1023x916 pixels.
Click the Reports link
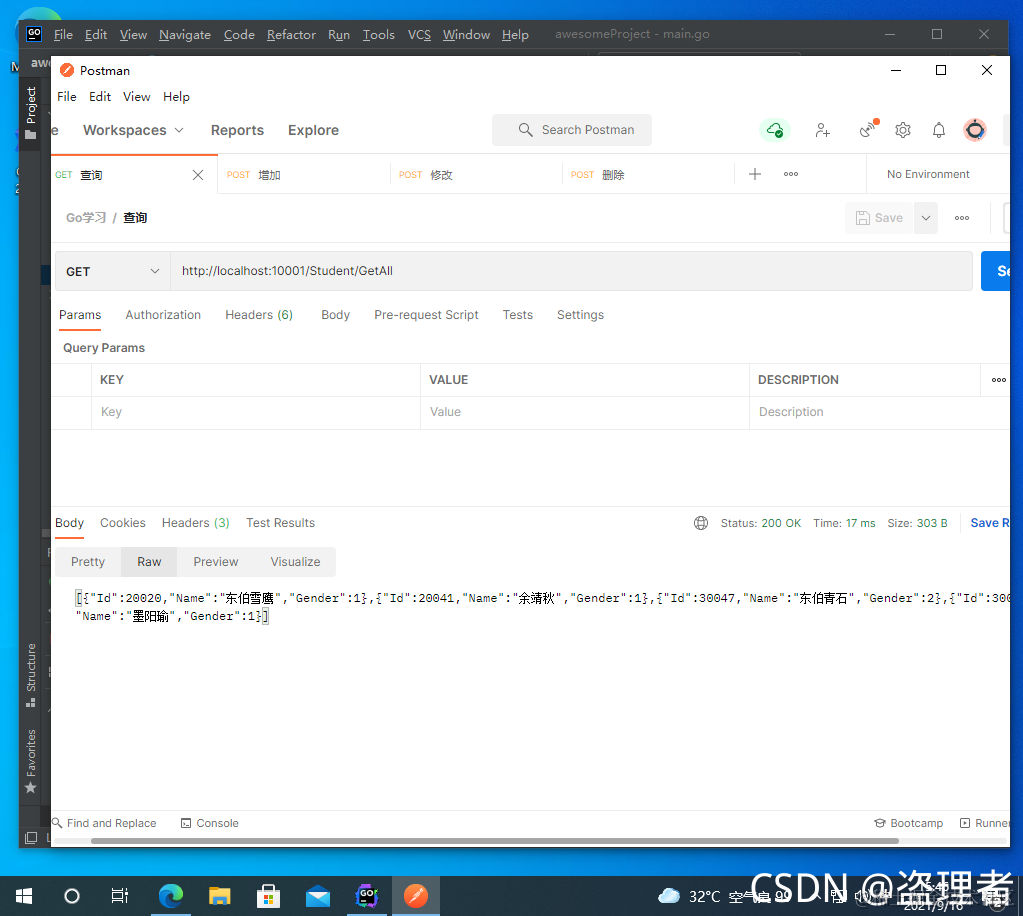pyautogui.click(x=237, y=130)
